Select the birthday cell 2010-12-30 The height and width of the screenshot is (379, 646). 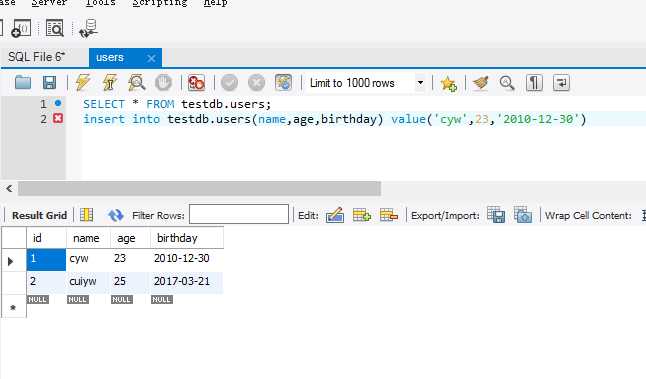click(187, 260)
